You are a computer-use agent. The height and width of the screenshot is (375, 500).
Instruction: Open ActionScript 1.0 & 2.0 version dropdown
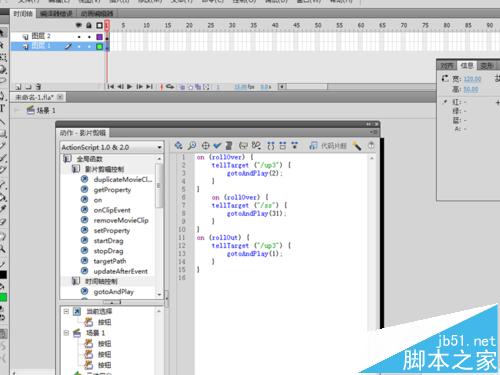[x=112, y=147]
